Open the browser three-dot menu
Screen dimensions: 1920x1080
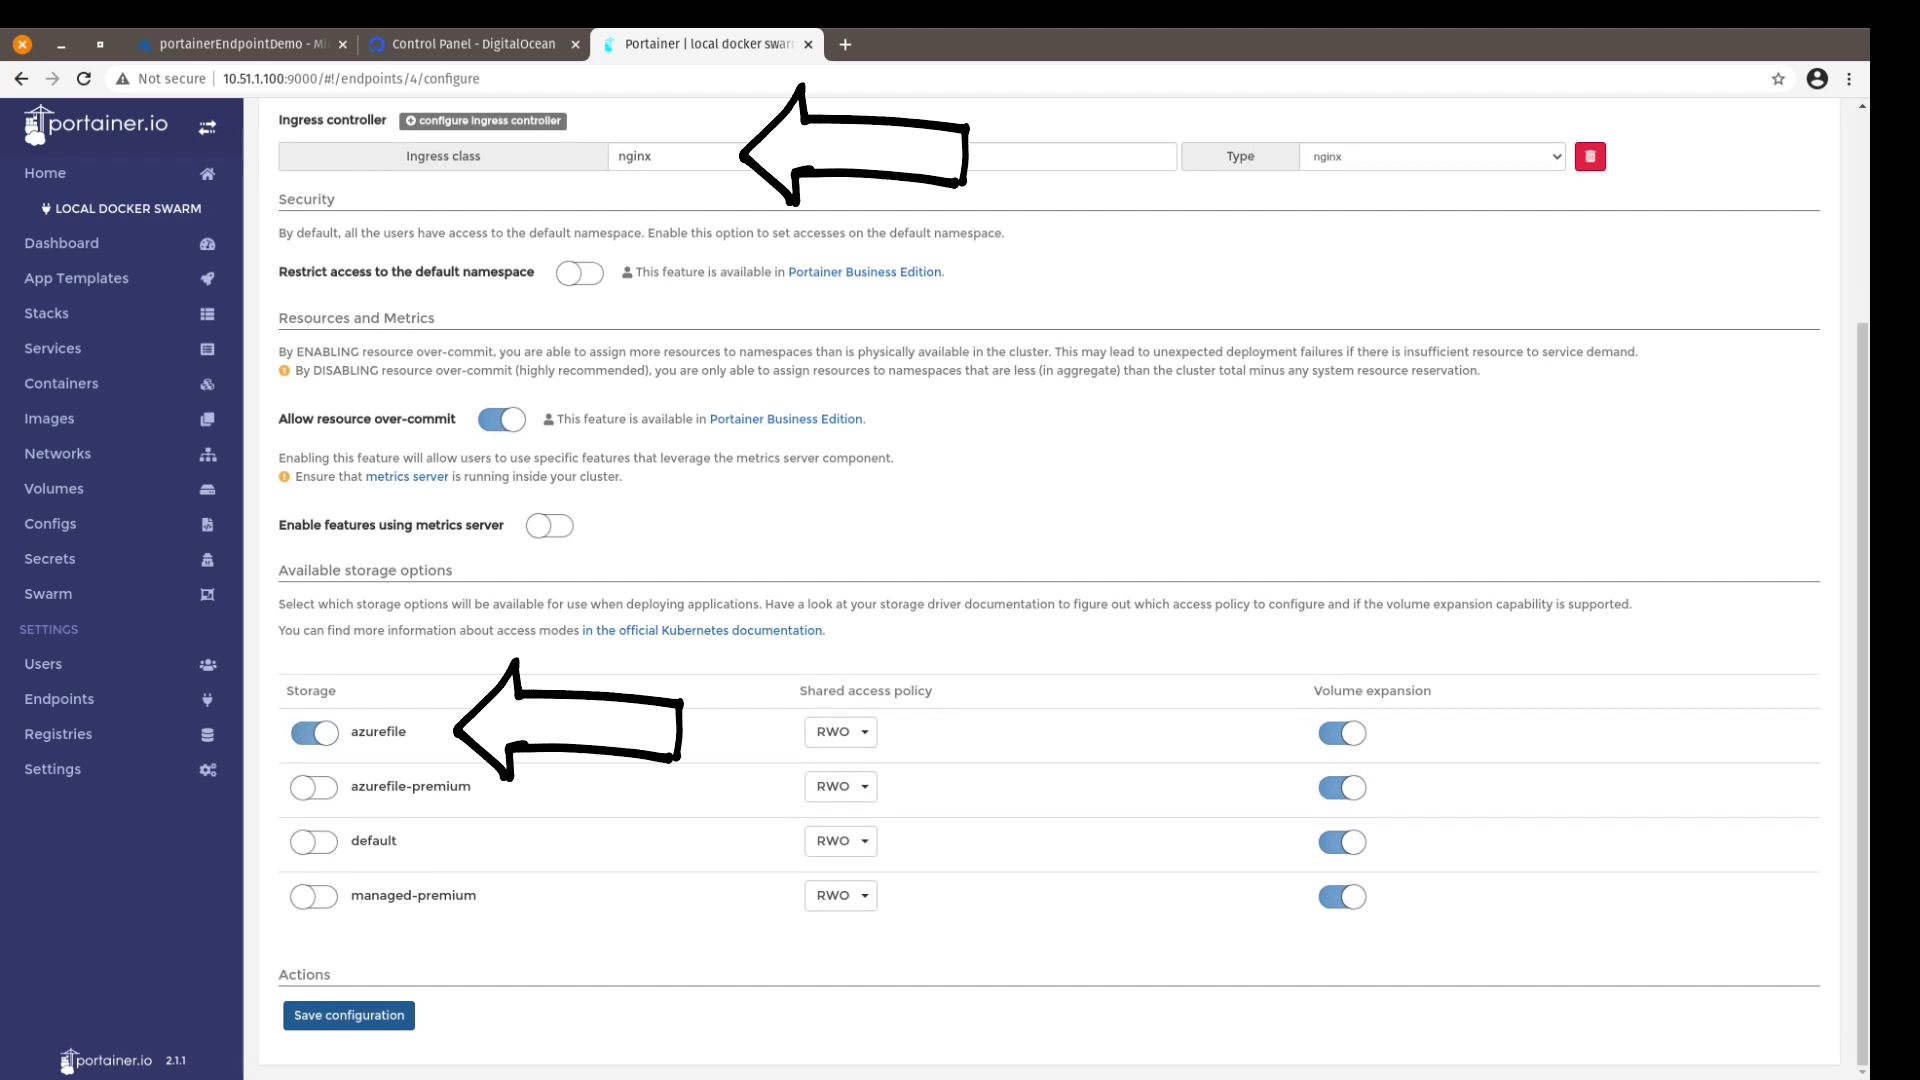(x=1849, y=79)
